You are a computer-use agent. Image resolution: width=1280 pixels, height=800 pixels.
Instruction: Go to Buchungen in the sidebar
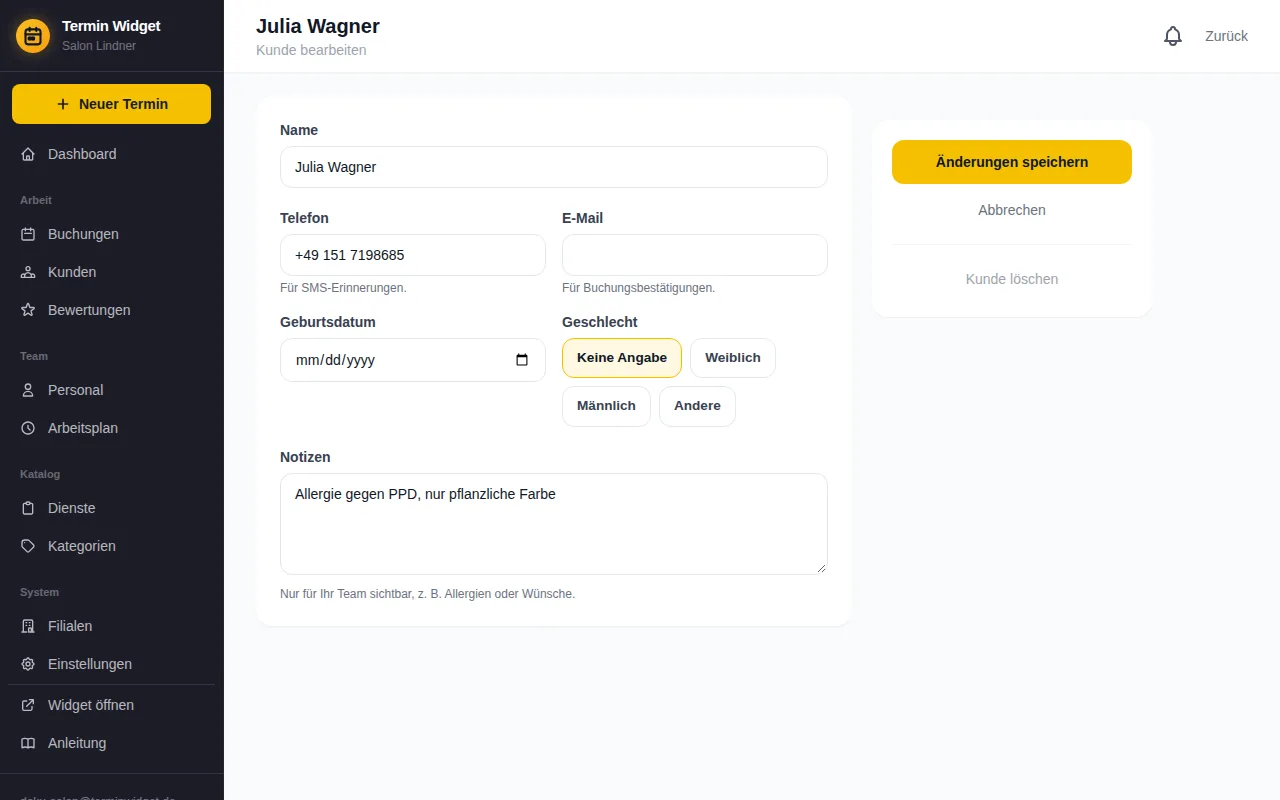[112, 234]
